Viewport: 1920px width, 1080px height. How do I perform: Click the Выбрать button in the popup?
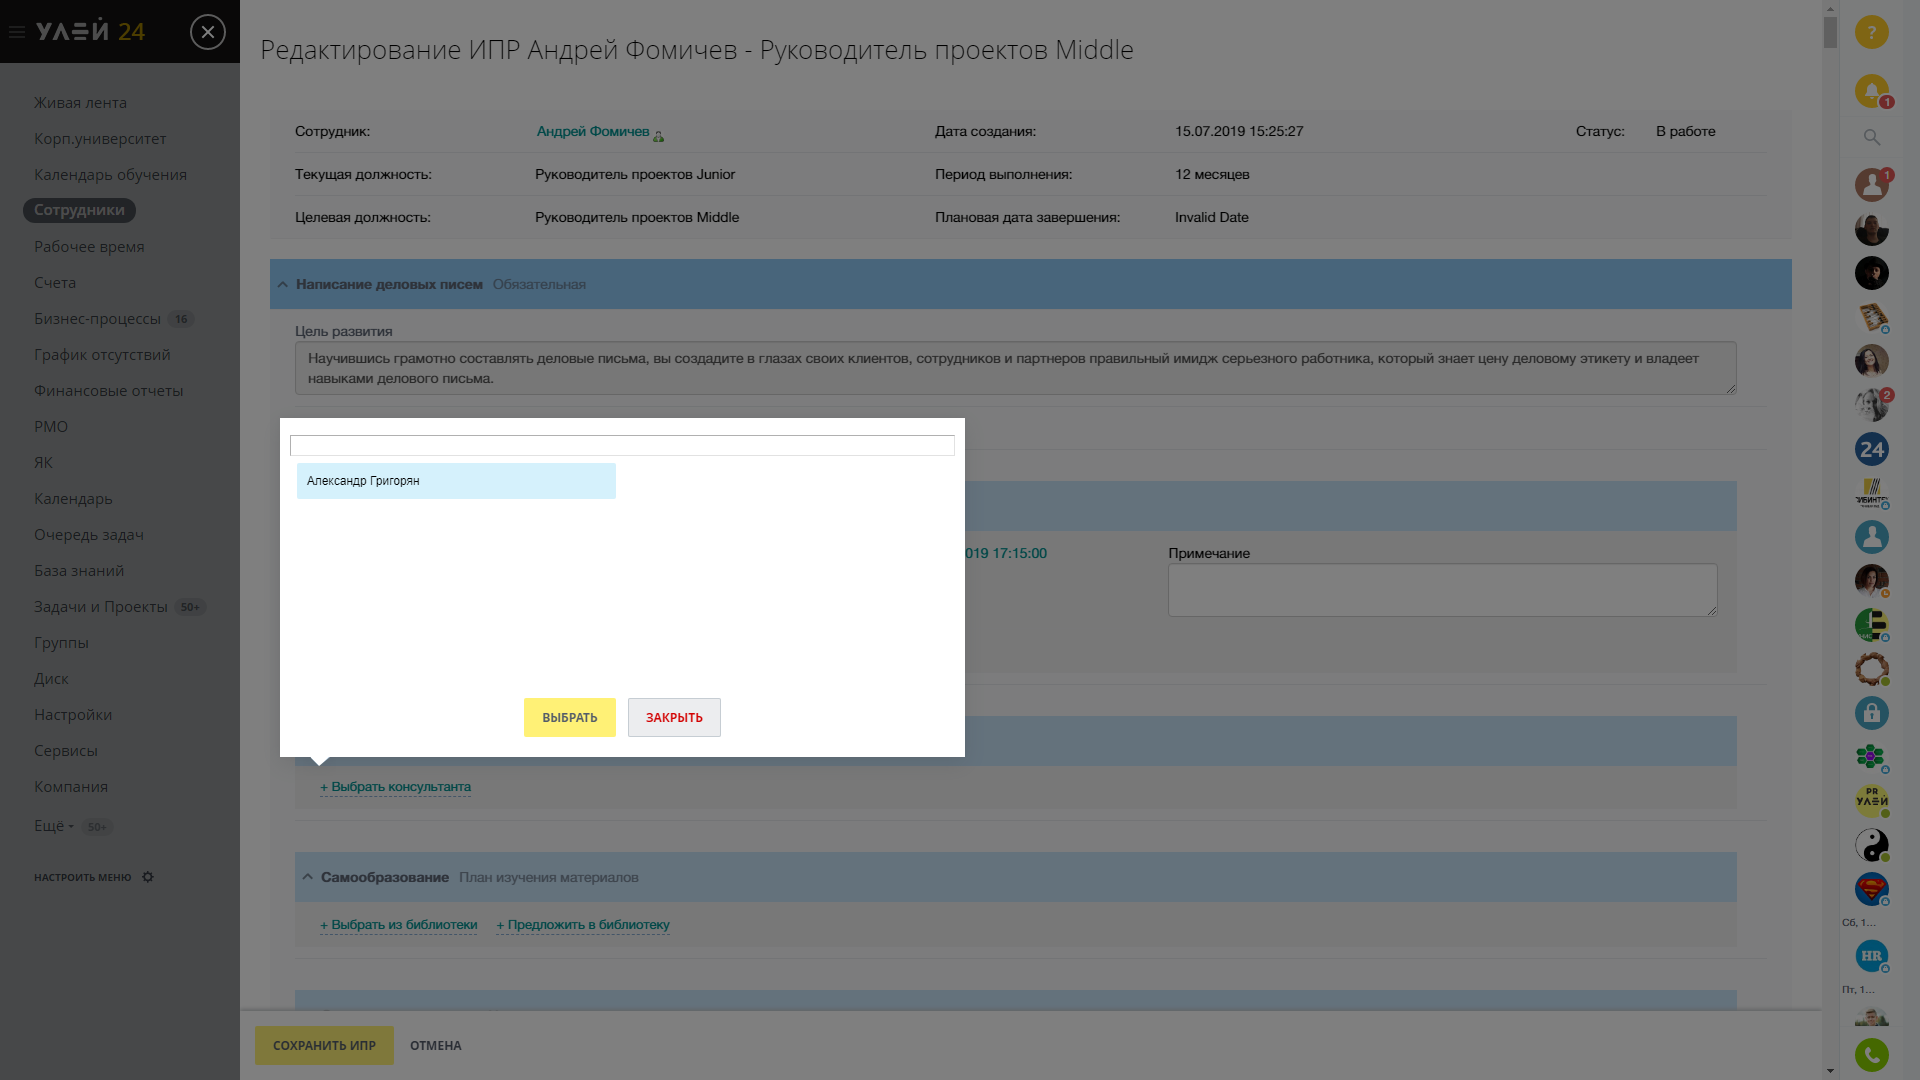(570, 718)
